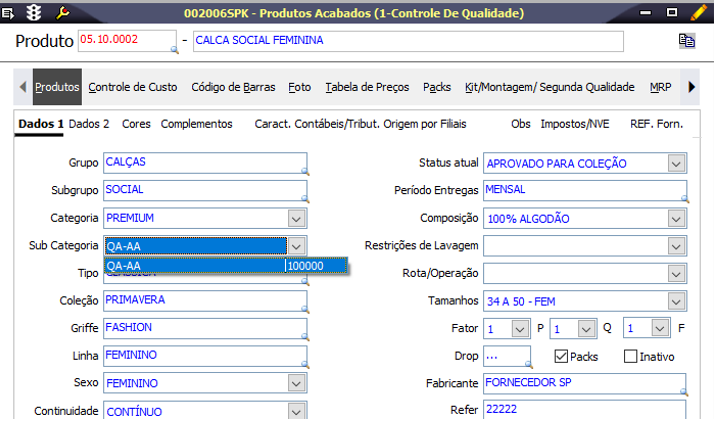
Task: Open the Cores sub-tab
Action: (x=136, y=124)
